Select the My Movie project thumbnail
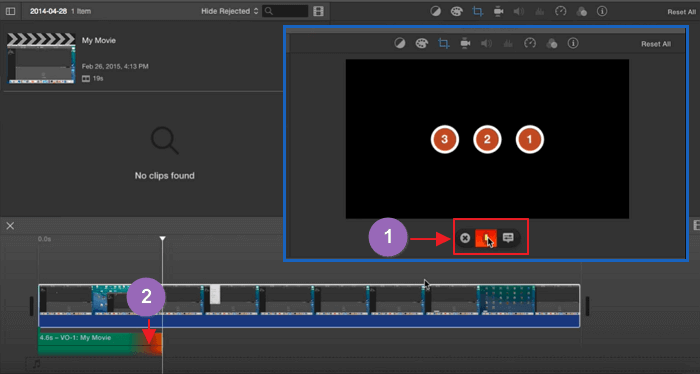700x374 pixels. [x=41, y=58]
